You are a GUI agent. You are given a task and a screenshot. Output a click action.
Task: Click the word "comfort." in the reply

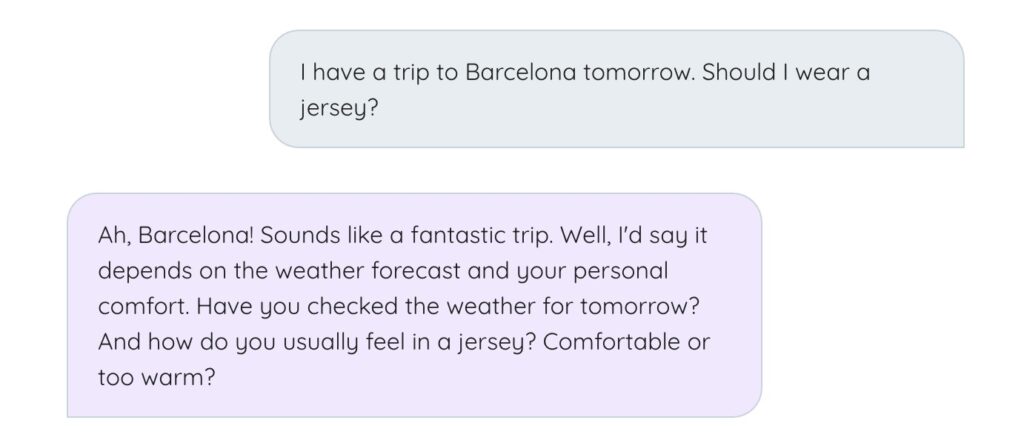pos(144,306)
